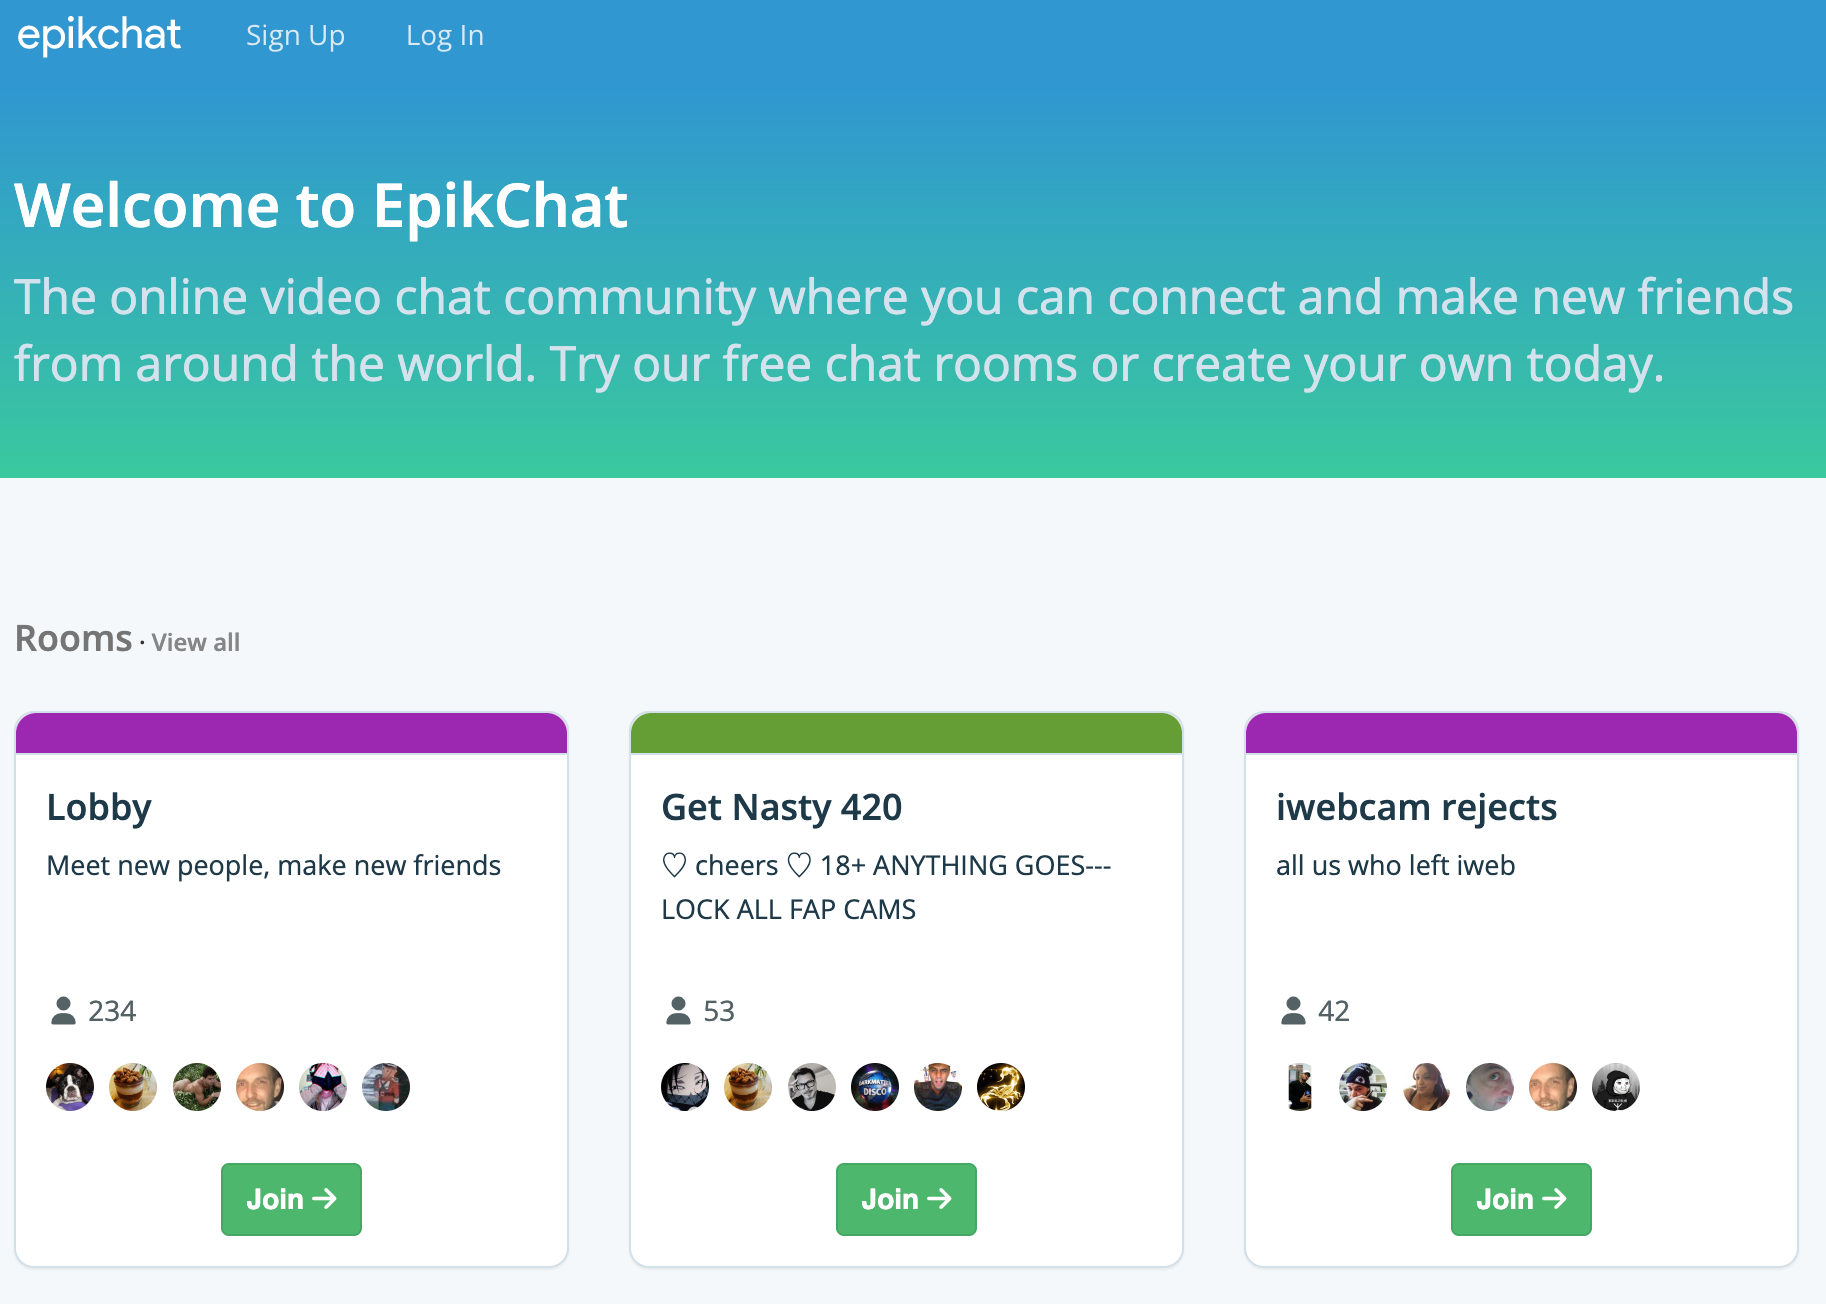Click the arrow icon on Lobby Join button
The height and width of the screenshot is (1304, 1826).
point(327,1199)
